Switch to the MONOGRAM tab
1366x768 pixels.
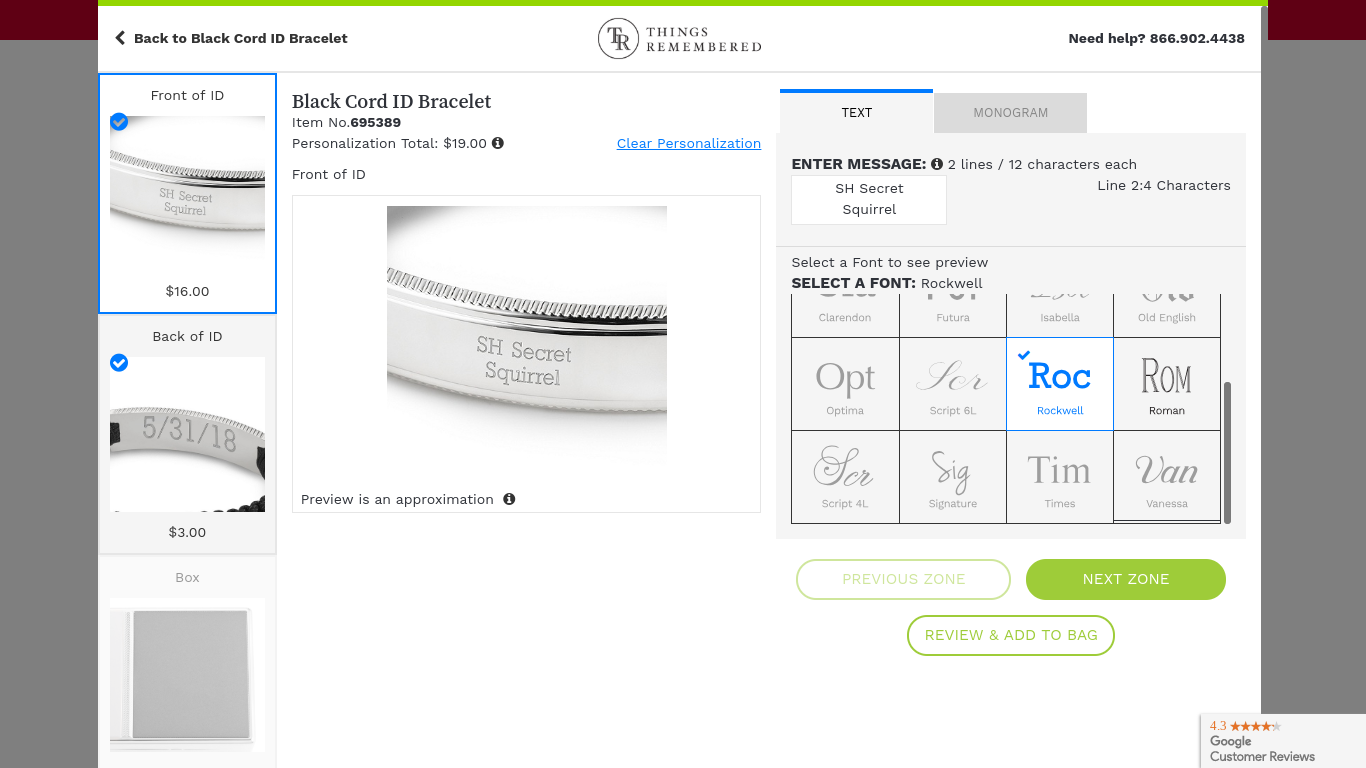[x=1010, y=113]
